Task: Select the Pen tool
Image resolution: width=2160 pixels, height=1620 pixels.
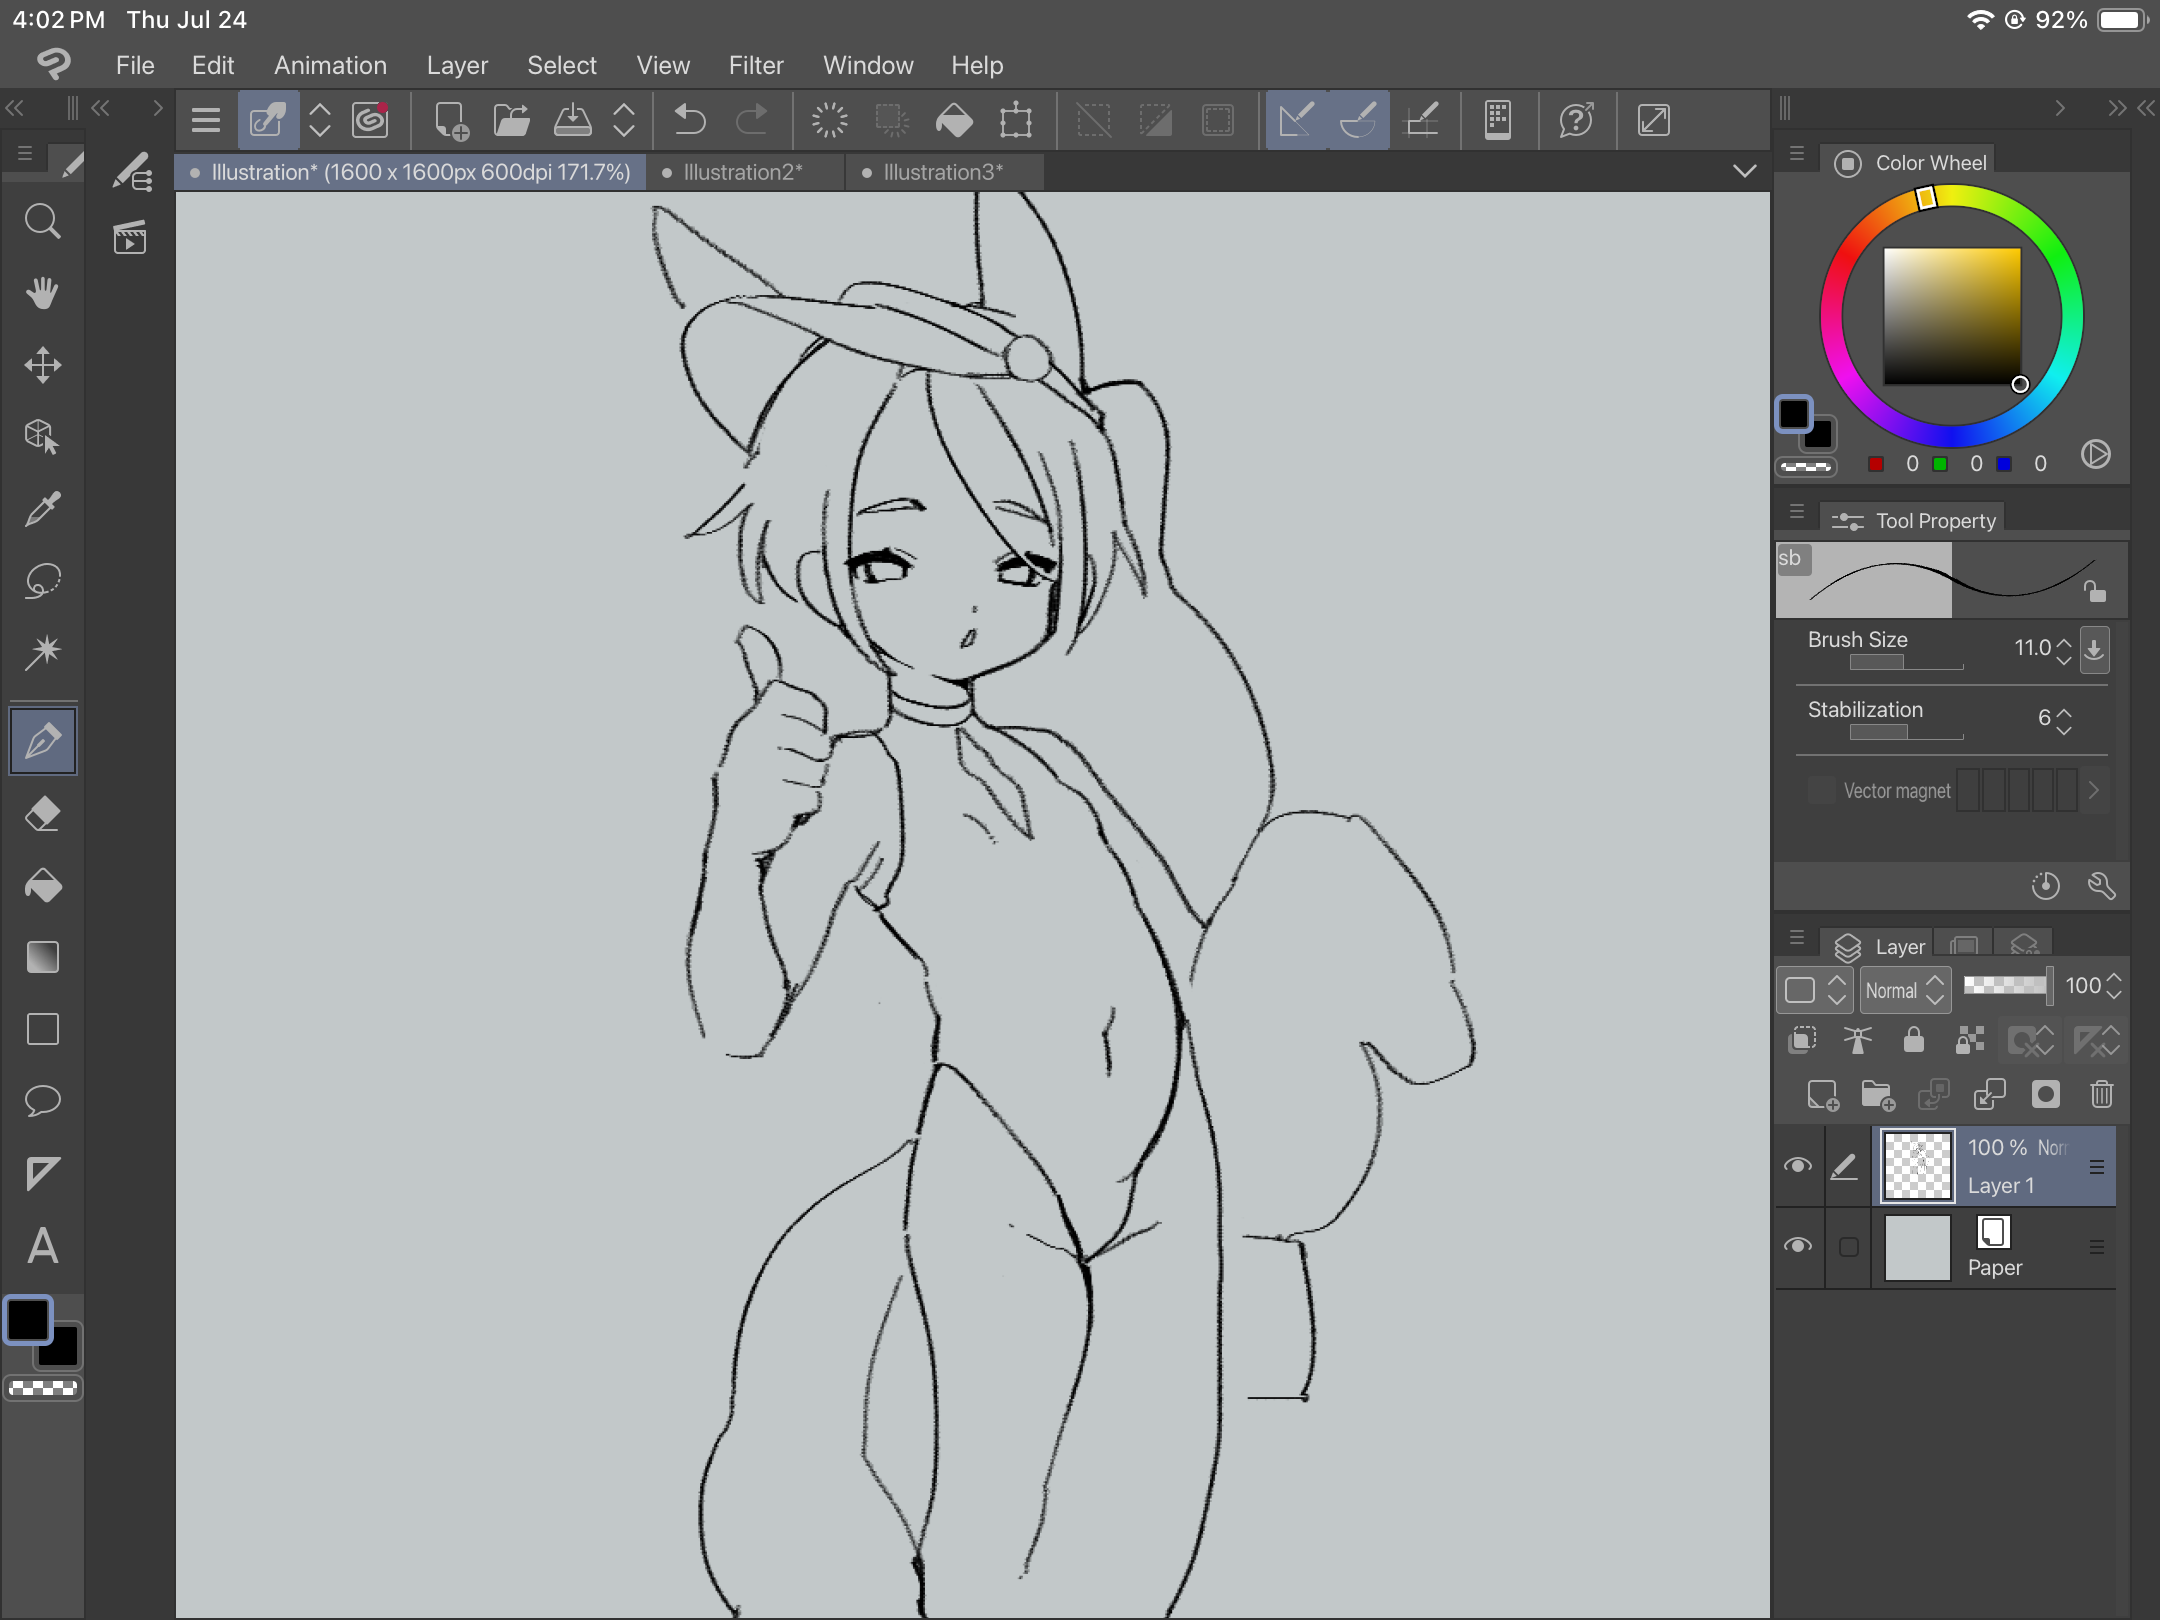Action: click(43, 741)
